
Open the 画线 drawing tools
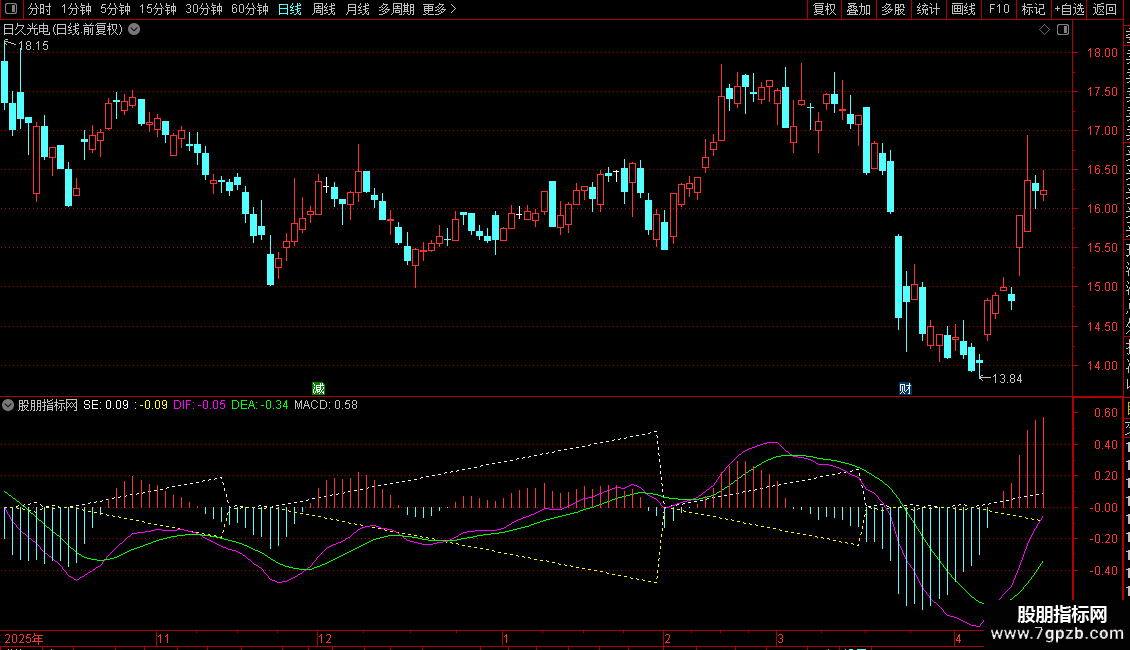pyautogui.click(x=963, y=9)
